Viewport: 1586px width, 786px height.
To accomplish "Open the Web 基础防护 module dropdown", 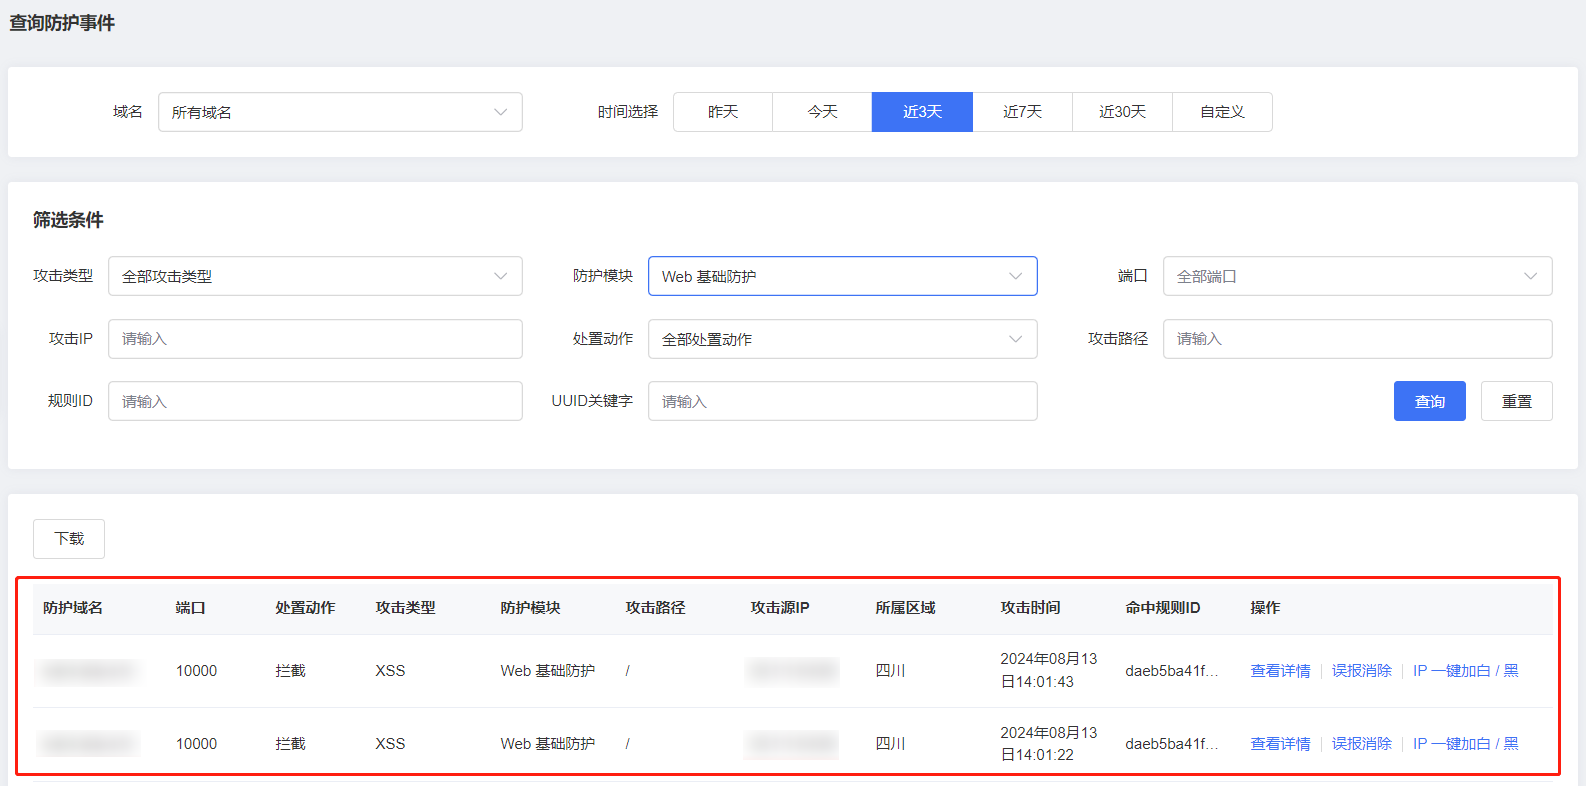I will pyautogui.click(x=843, y=276).
